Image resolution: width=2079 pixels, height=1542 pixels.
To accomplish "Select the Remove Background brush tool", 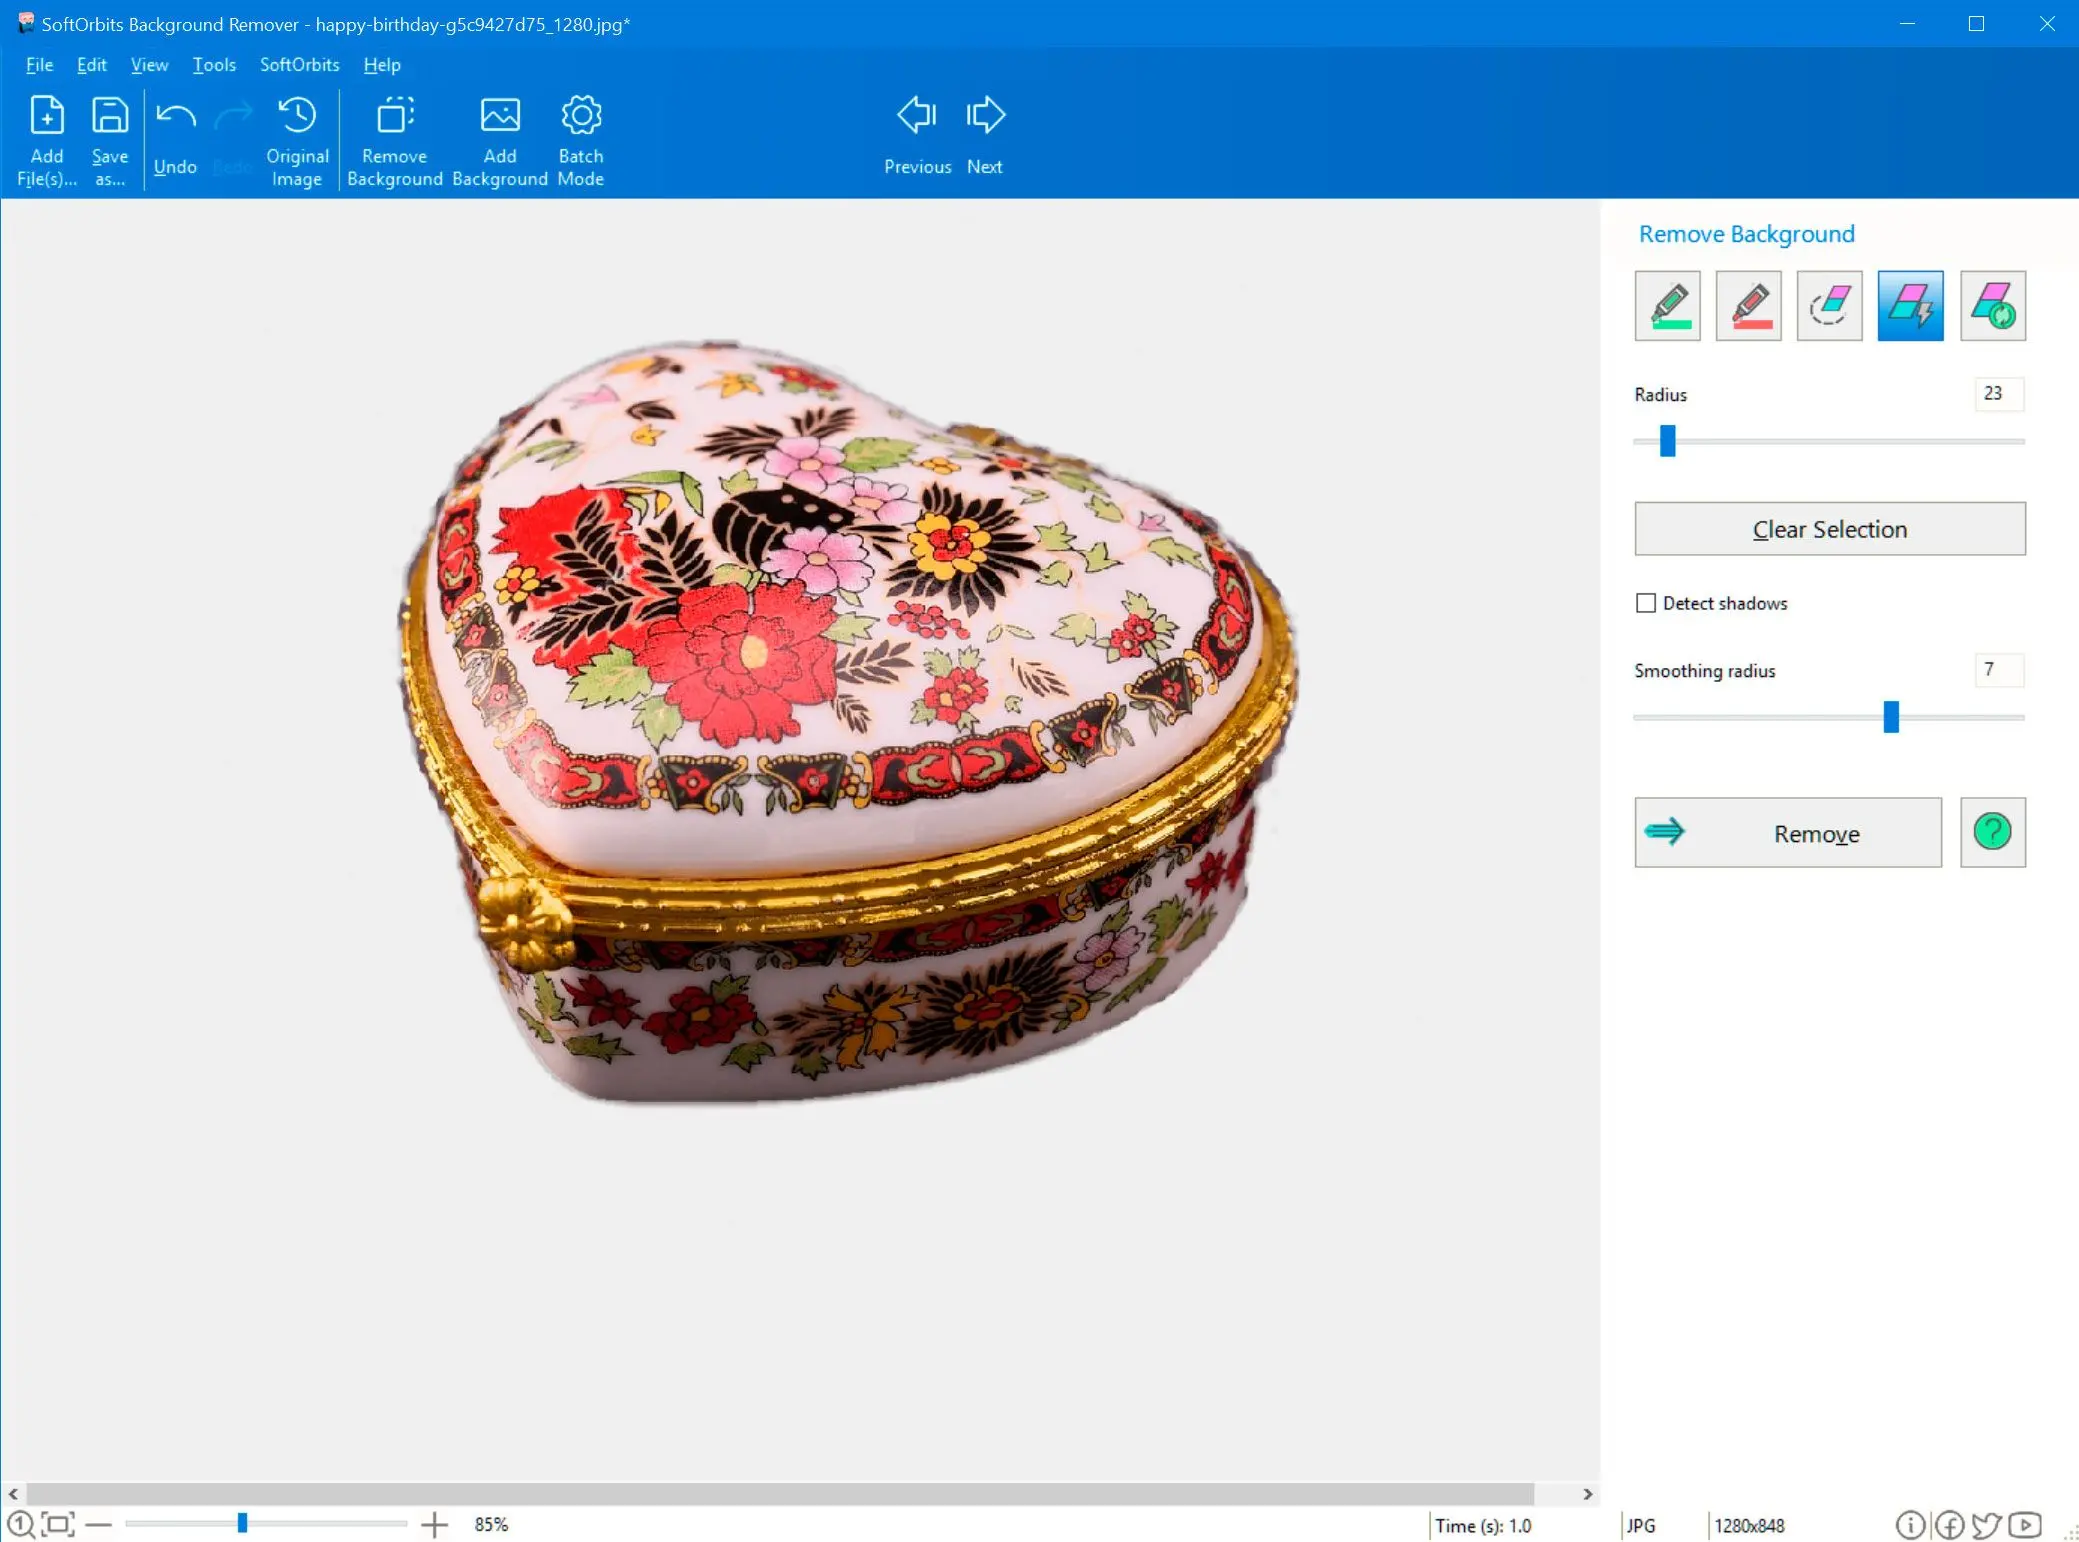I will point(1749,305).
